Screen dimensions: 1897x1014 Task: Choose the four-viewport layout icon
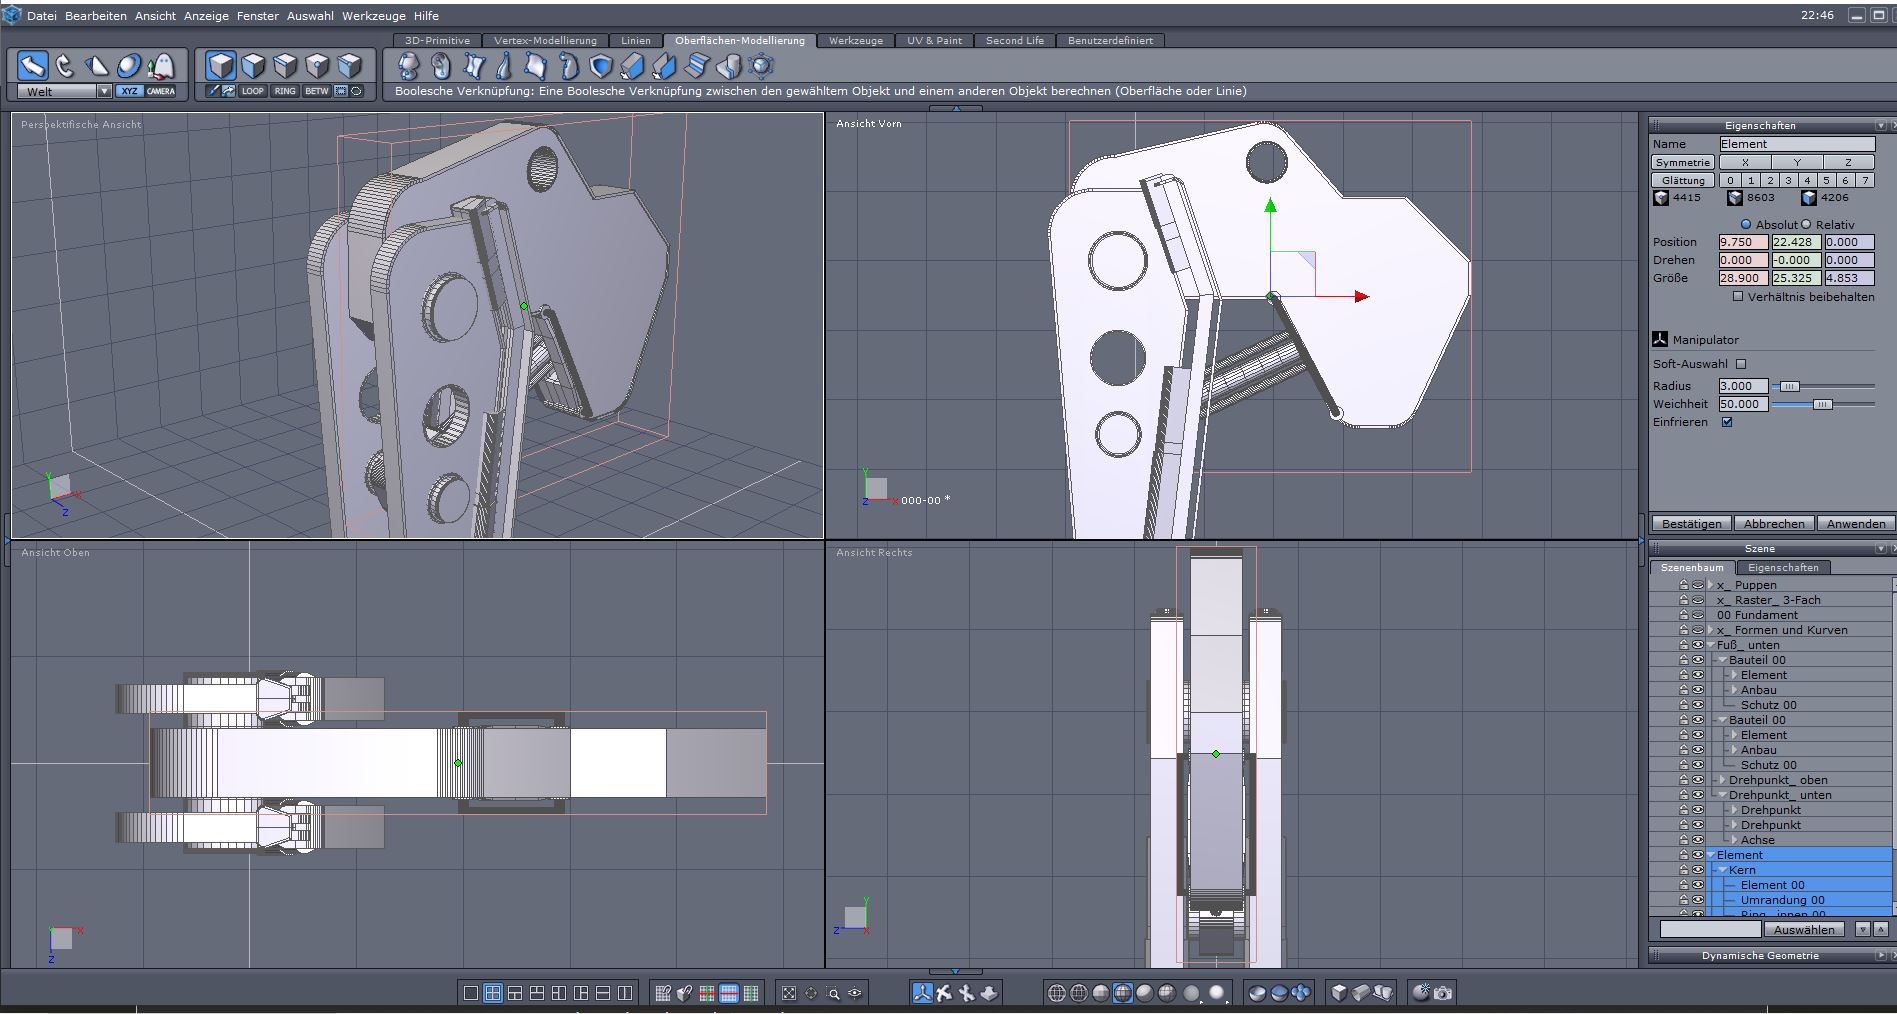click(x=493, y=993)
